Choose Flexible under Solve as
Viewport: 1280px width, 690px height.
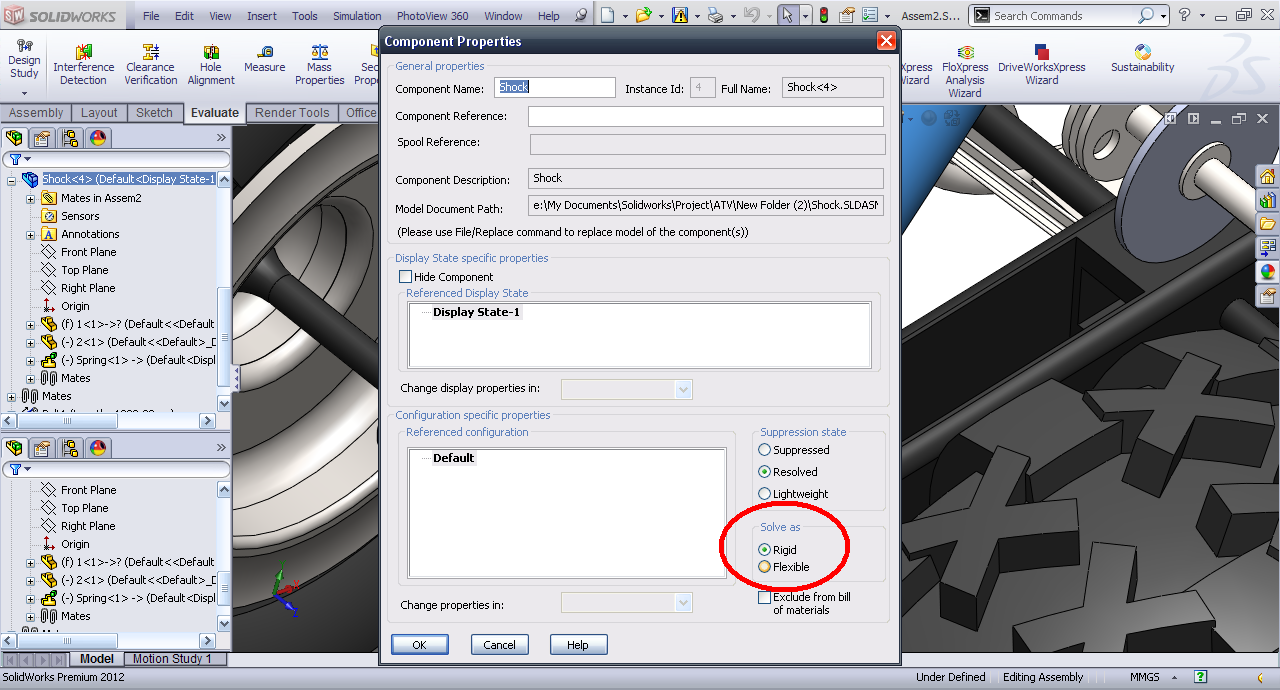pyautogui.click(x=765, y=567)
